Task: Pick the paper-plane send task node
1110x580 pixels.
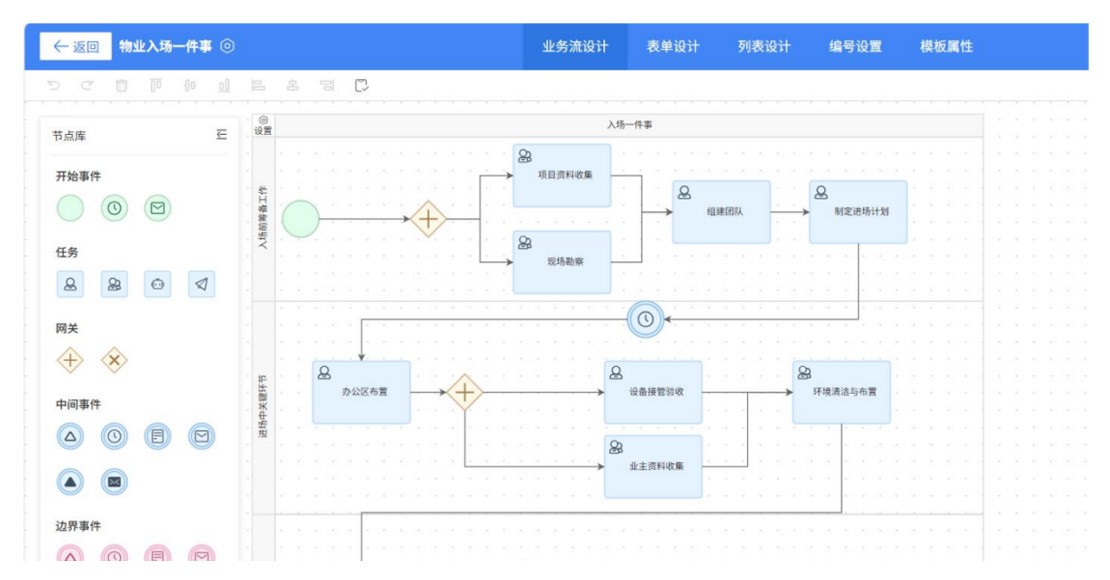Action: click(202, 285)
